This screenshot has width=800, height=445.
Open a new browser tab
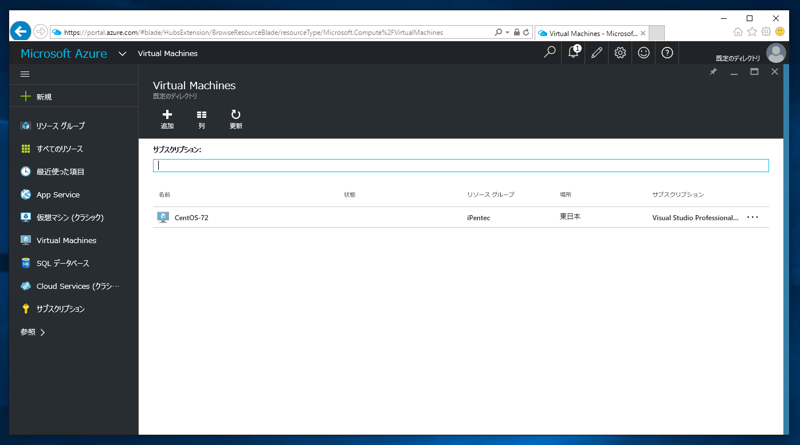click(657, 33)
